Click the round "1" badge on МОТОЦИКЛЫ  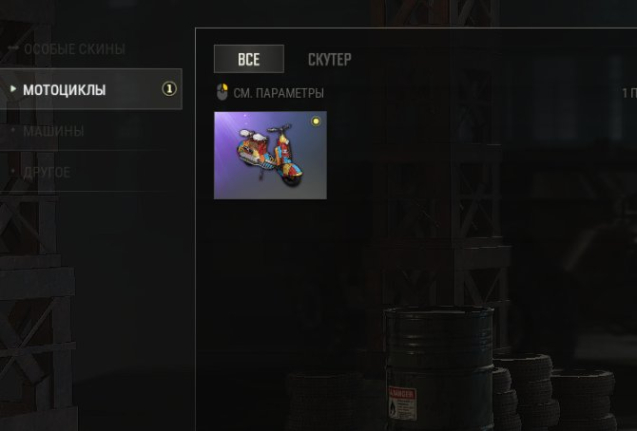click(169, 89)
